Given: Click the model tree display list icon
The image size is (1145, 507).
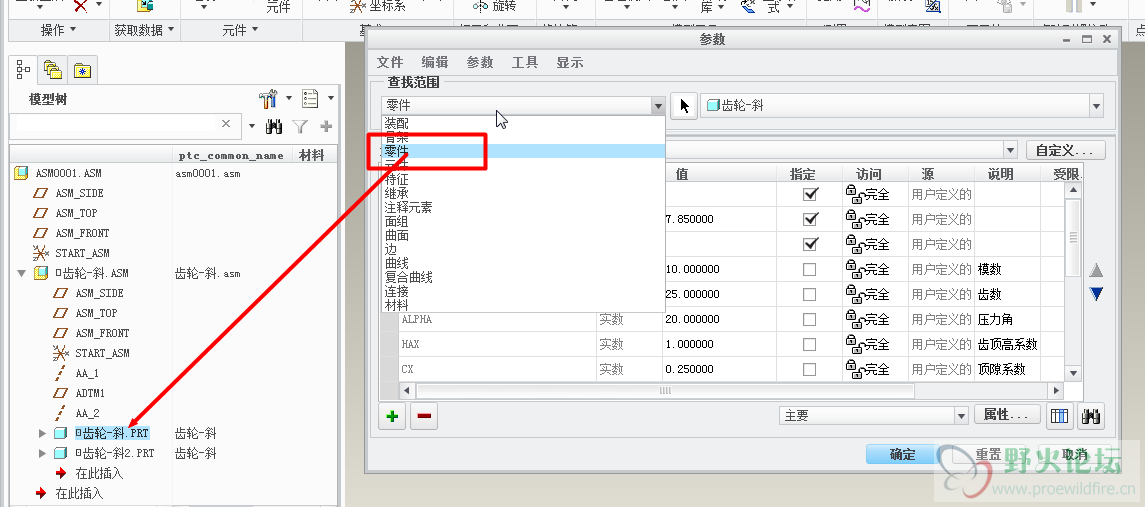Looking at the screenshot, I should click(x=310, y=98).
